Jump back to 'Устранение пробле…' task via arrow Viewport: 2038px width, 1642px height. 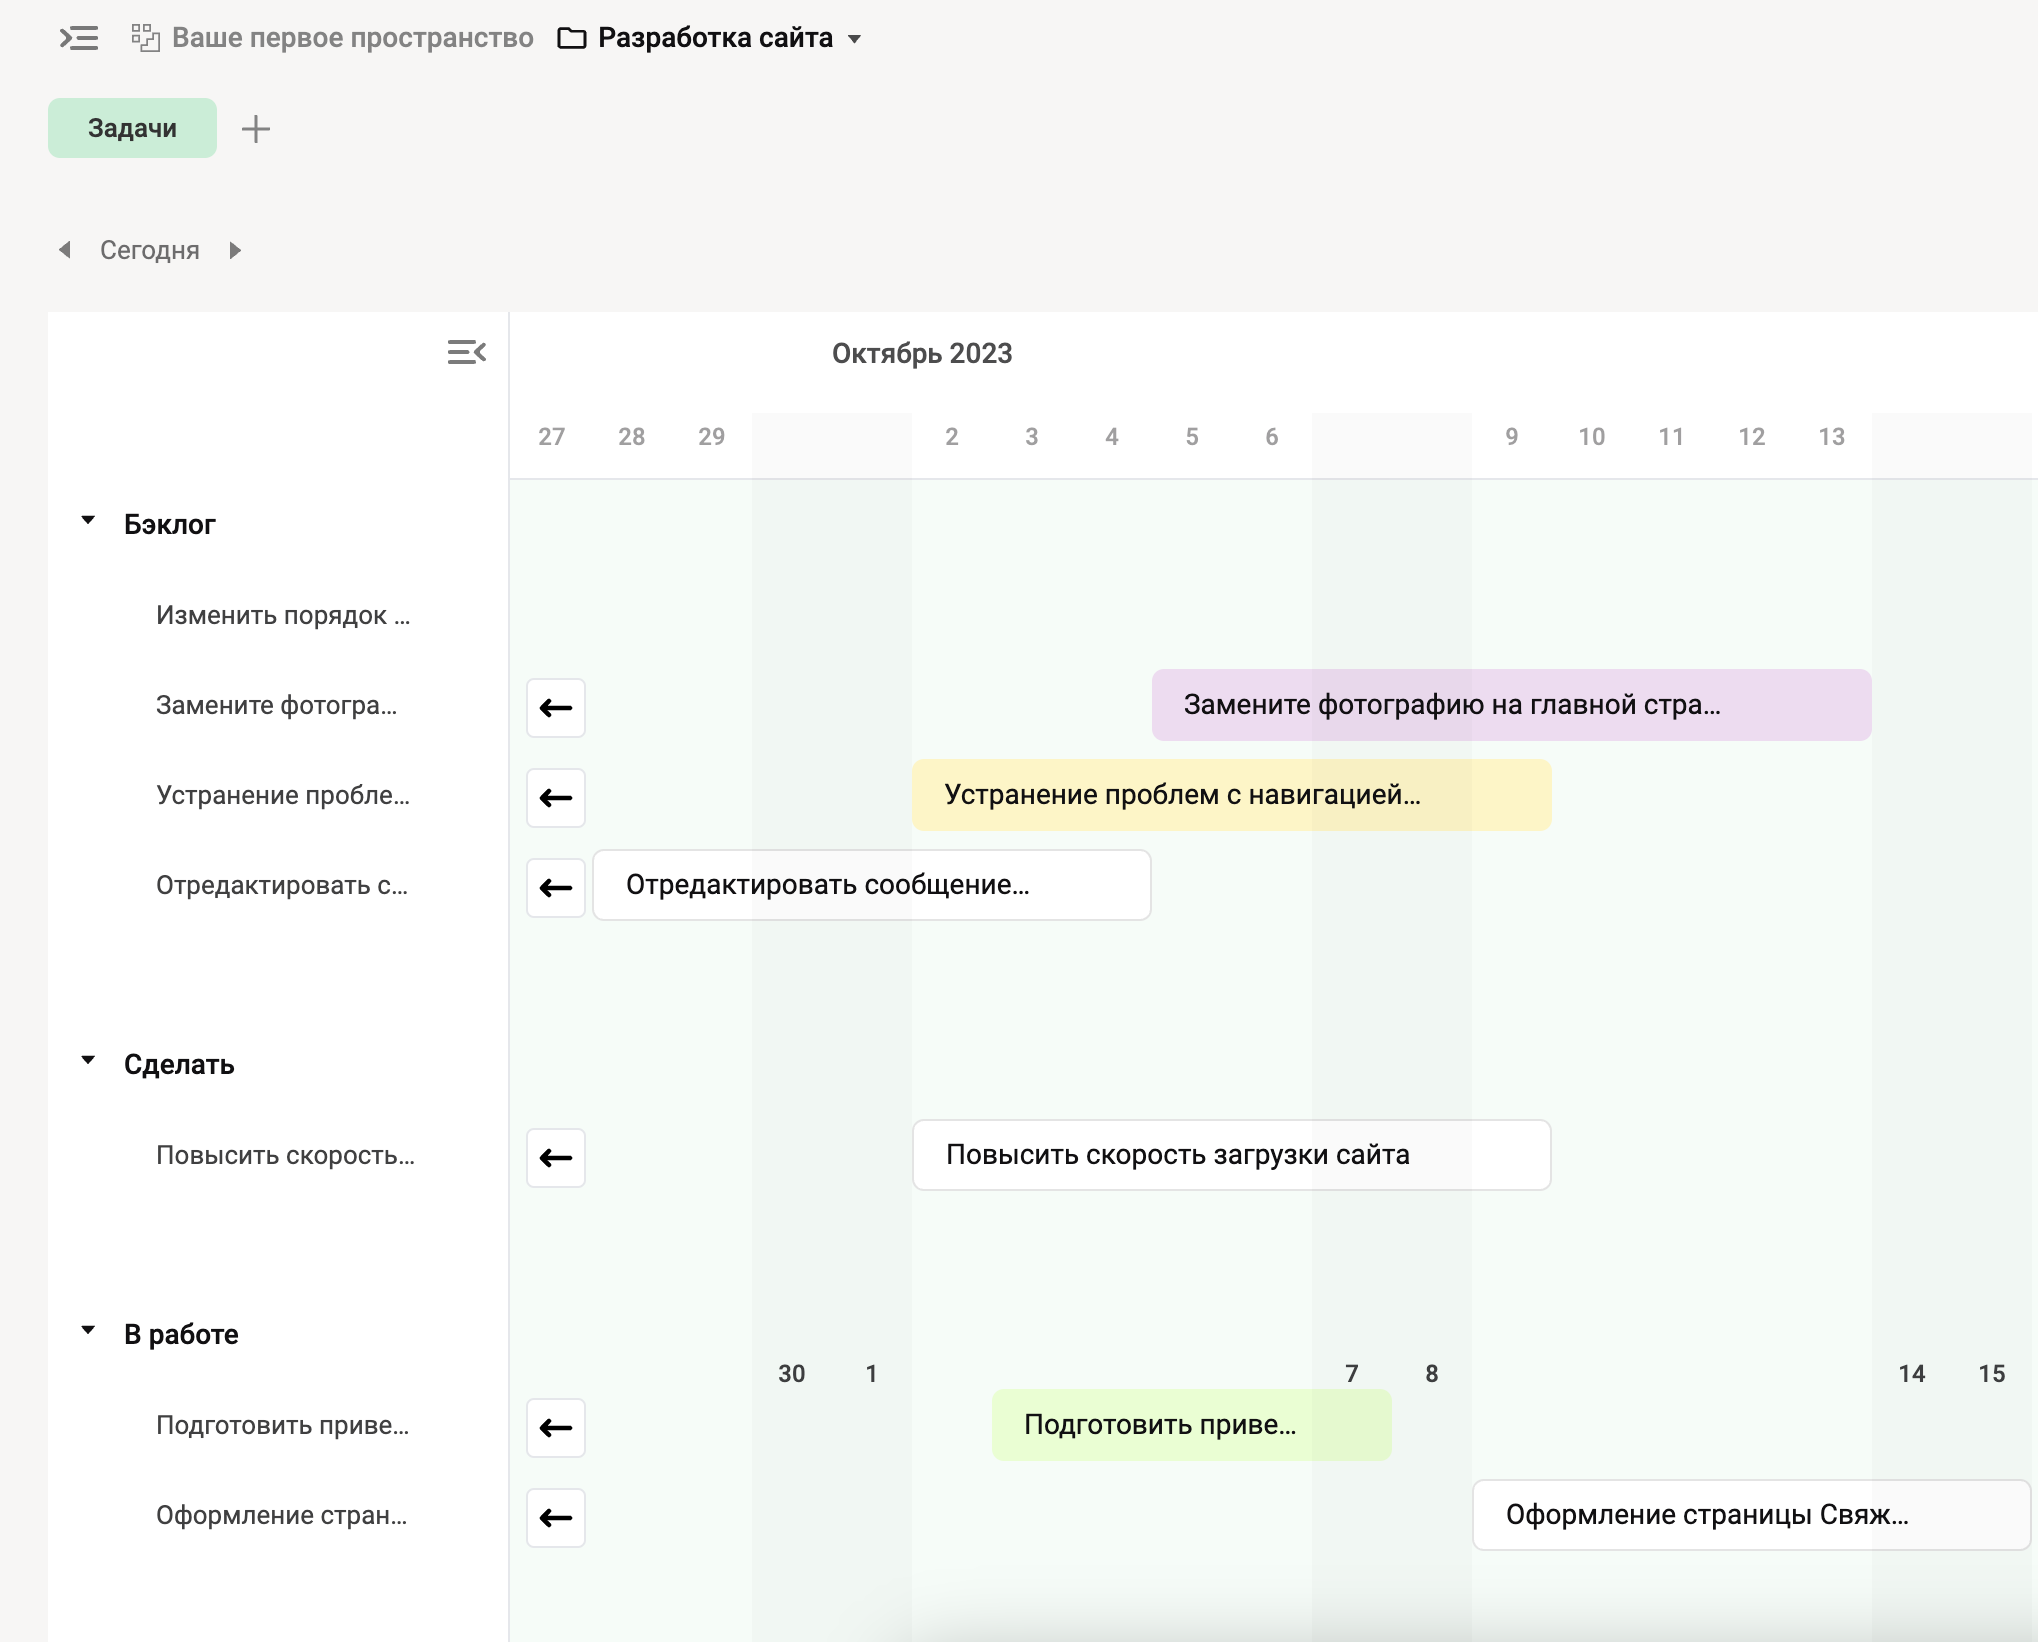556,798
